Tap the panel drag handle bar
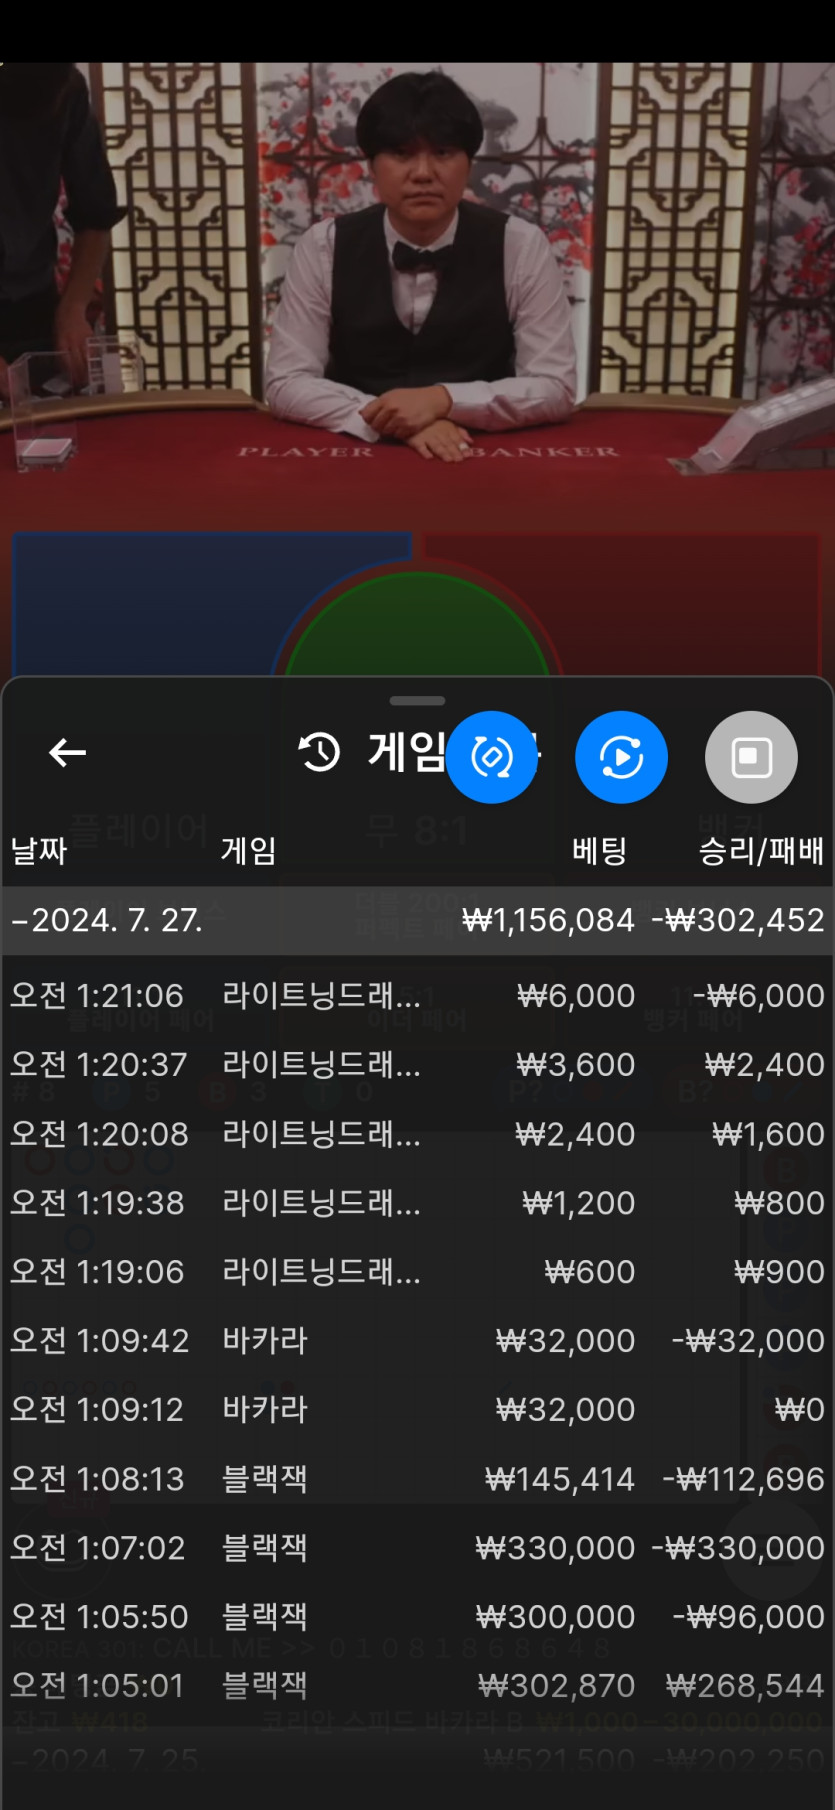 point(417,701)
